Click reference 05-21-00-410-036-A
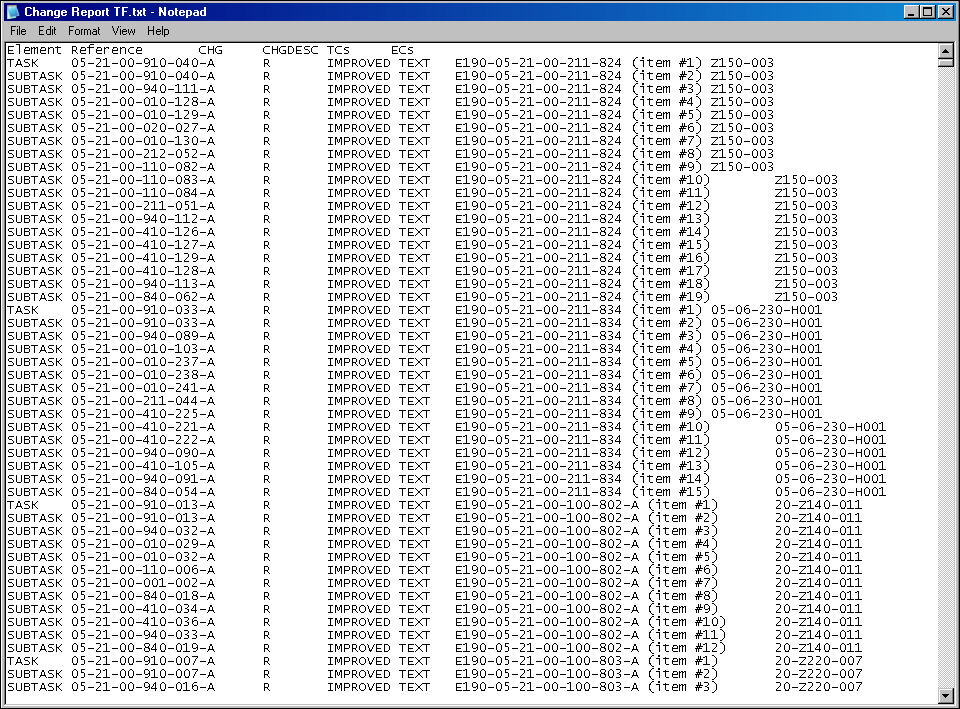 click(143, 623)
